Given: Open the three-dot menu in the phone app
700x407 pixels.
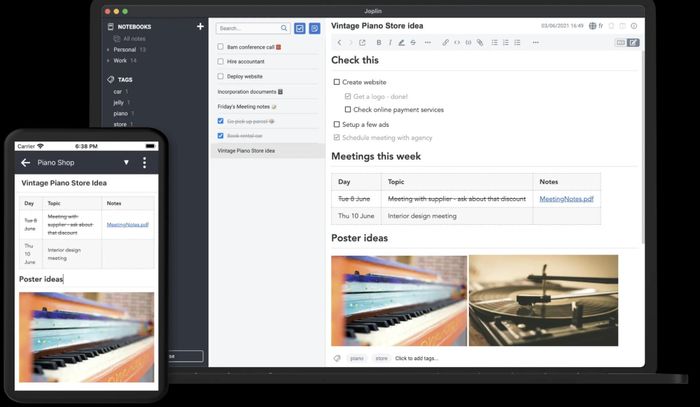Looking at the screenshot, I should [x=144, y=162].
